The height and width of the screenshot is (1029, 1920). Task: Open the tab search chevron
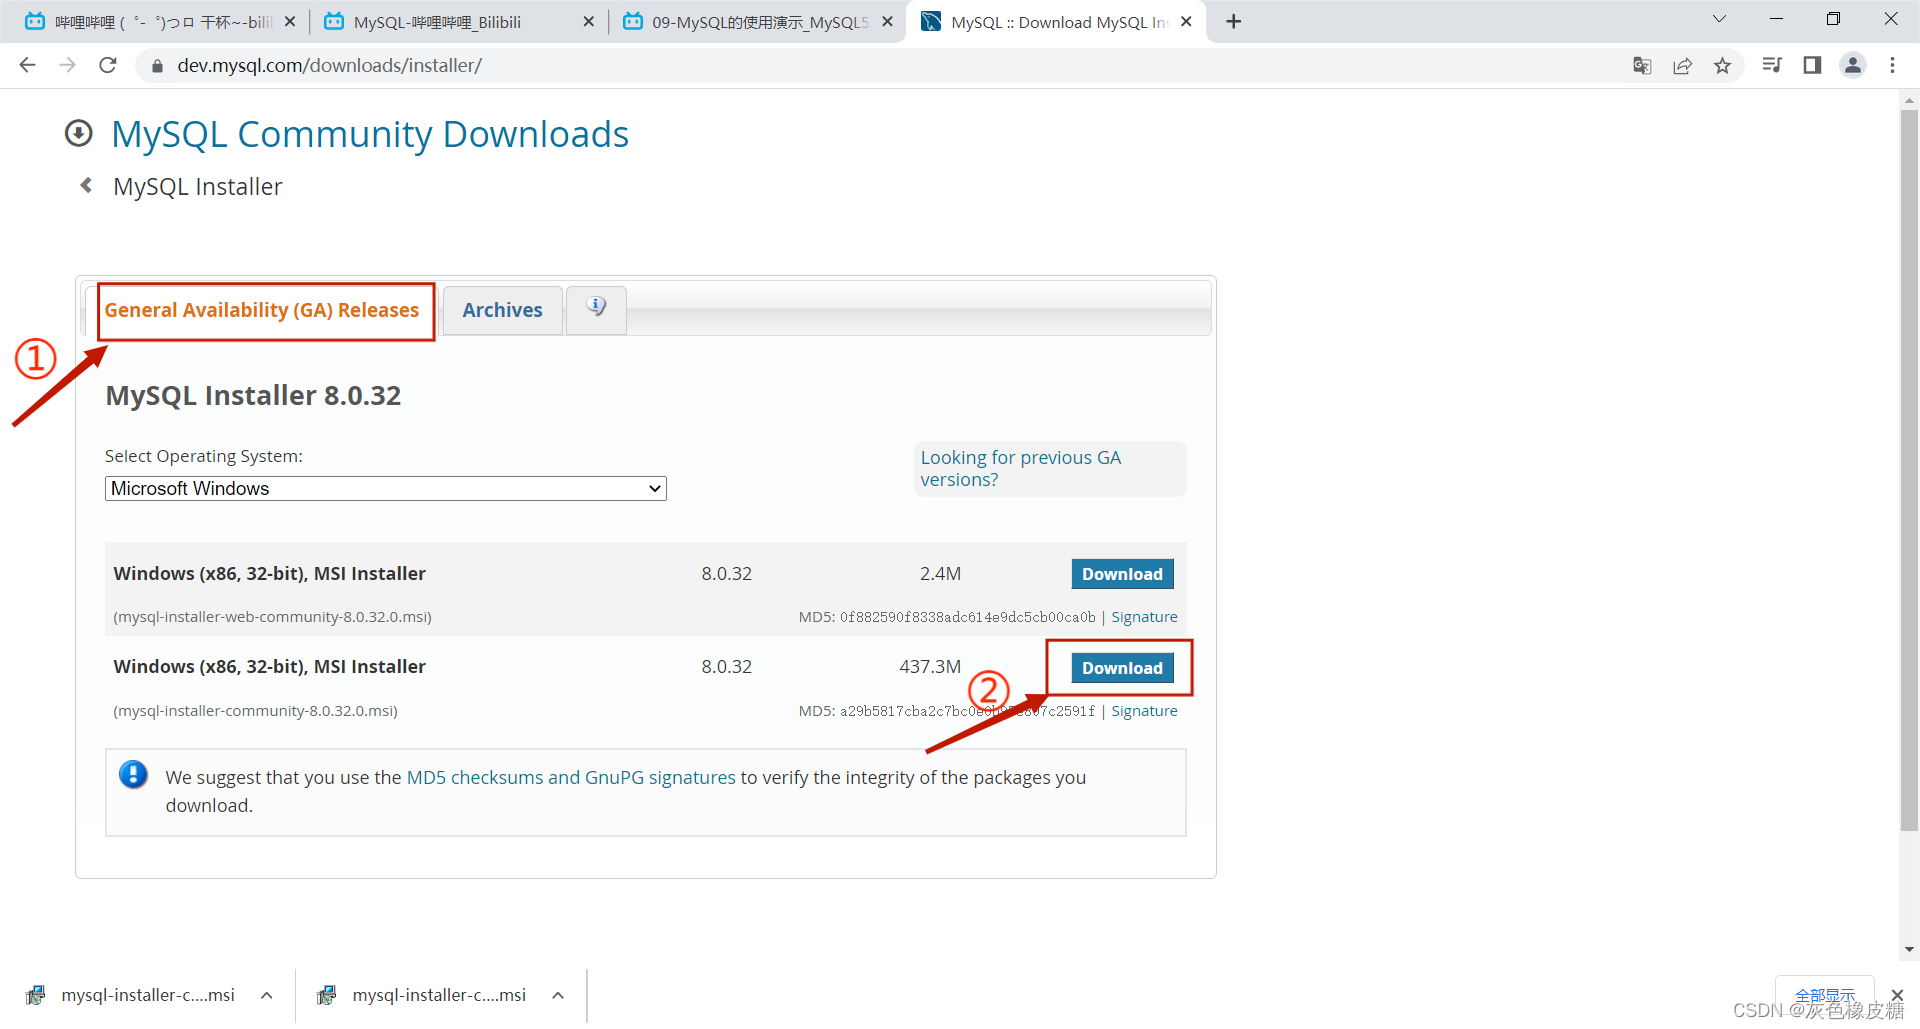pos(1719,19)
